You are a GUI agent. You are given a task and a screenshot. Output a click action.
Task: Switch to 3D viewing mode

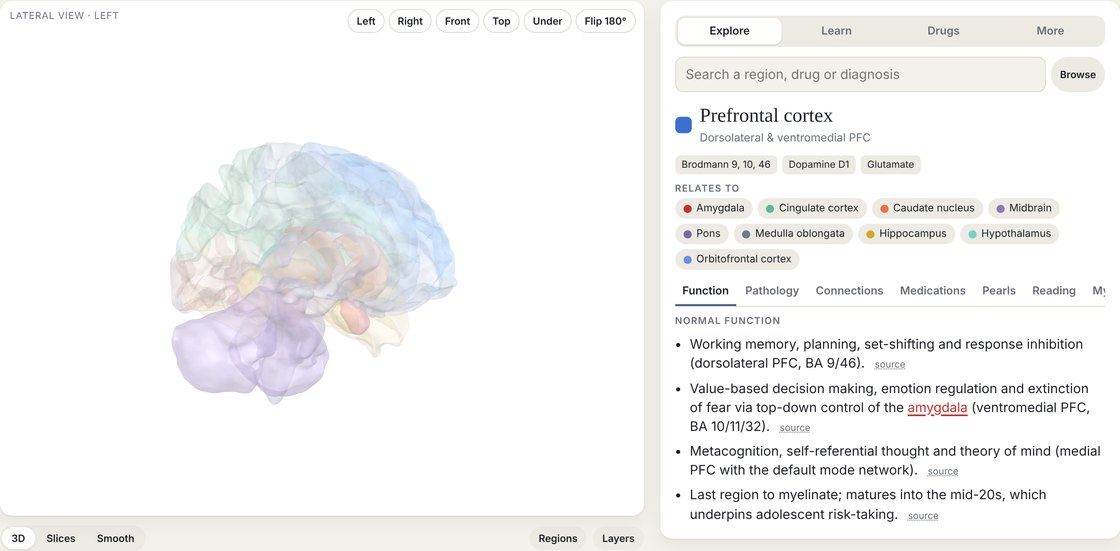pos(18,539)
